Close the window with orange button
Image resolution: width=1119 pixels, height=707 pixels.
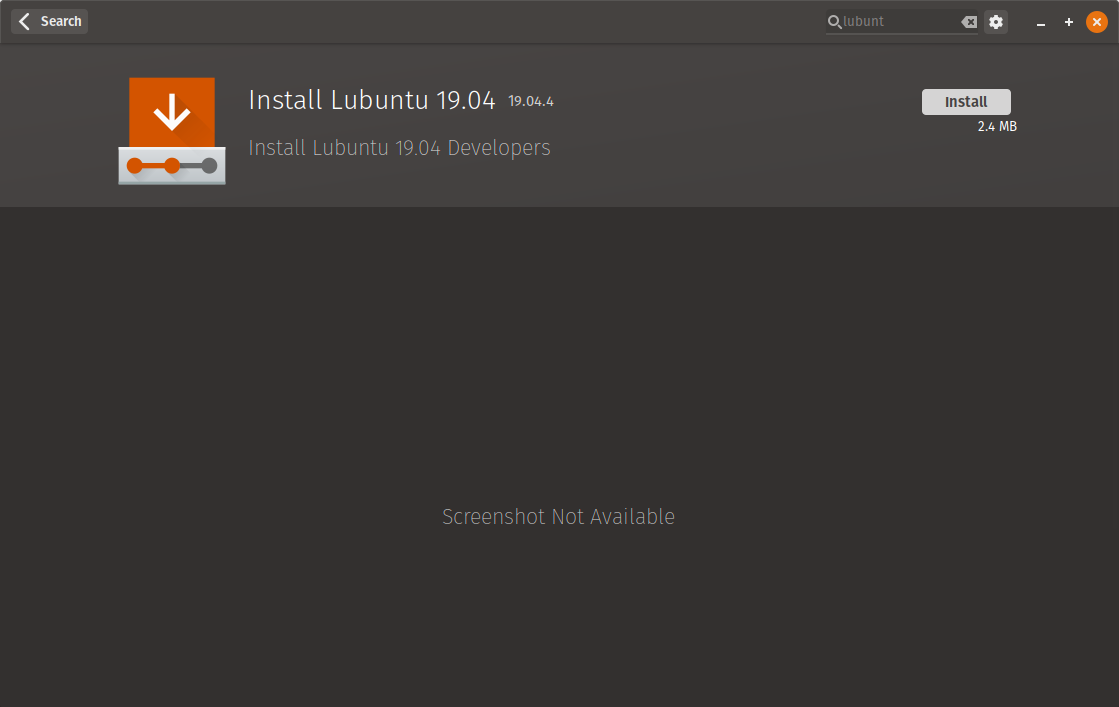click(1097, 22)
